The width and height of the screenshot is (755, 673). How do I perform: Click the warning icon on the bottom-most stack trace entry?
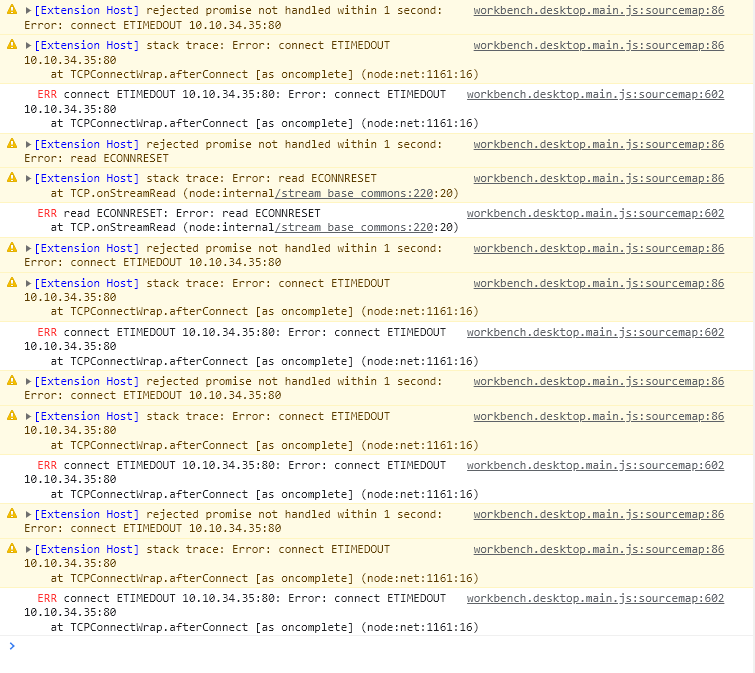pyautogui.click(x=12, y=549)
